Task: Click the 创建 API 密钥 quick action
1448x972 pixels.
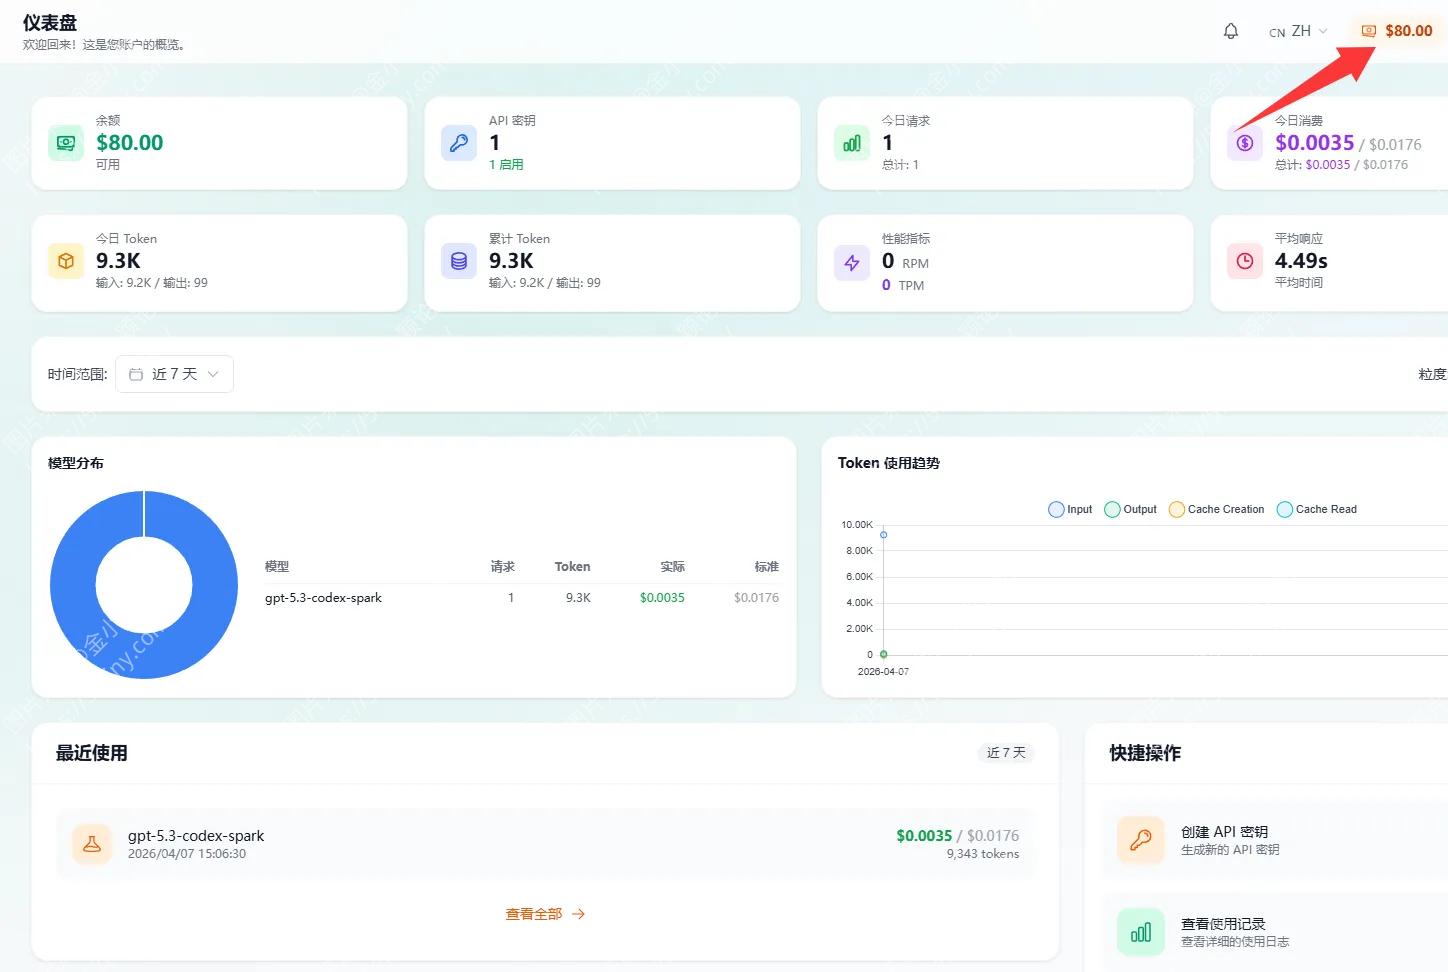Action: pyautogui.click(x=1224, y=840)
